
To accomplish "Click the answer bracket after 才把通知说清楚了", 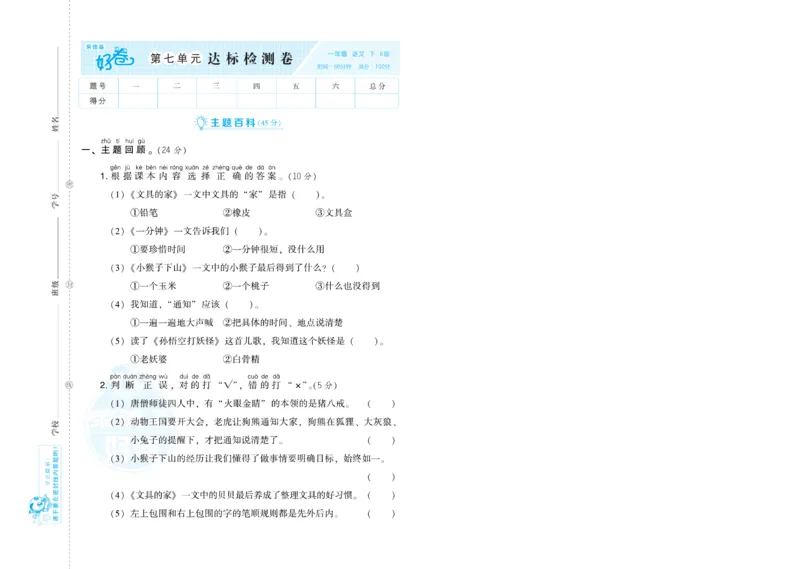I will click(x=381, y=440).
